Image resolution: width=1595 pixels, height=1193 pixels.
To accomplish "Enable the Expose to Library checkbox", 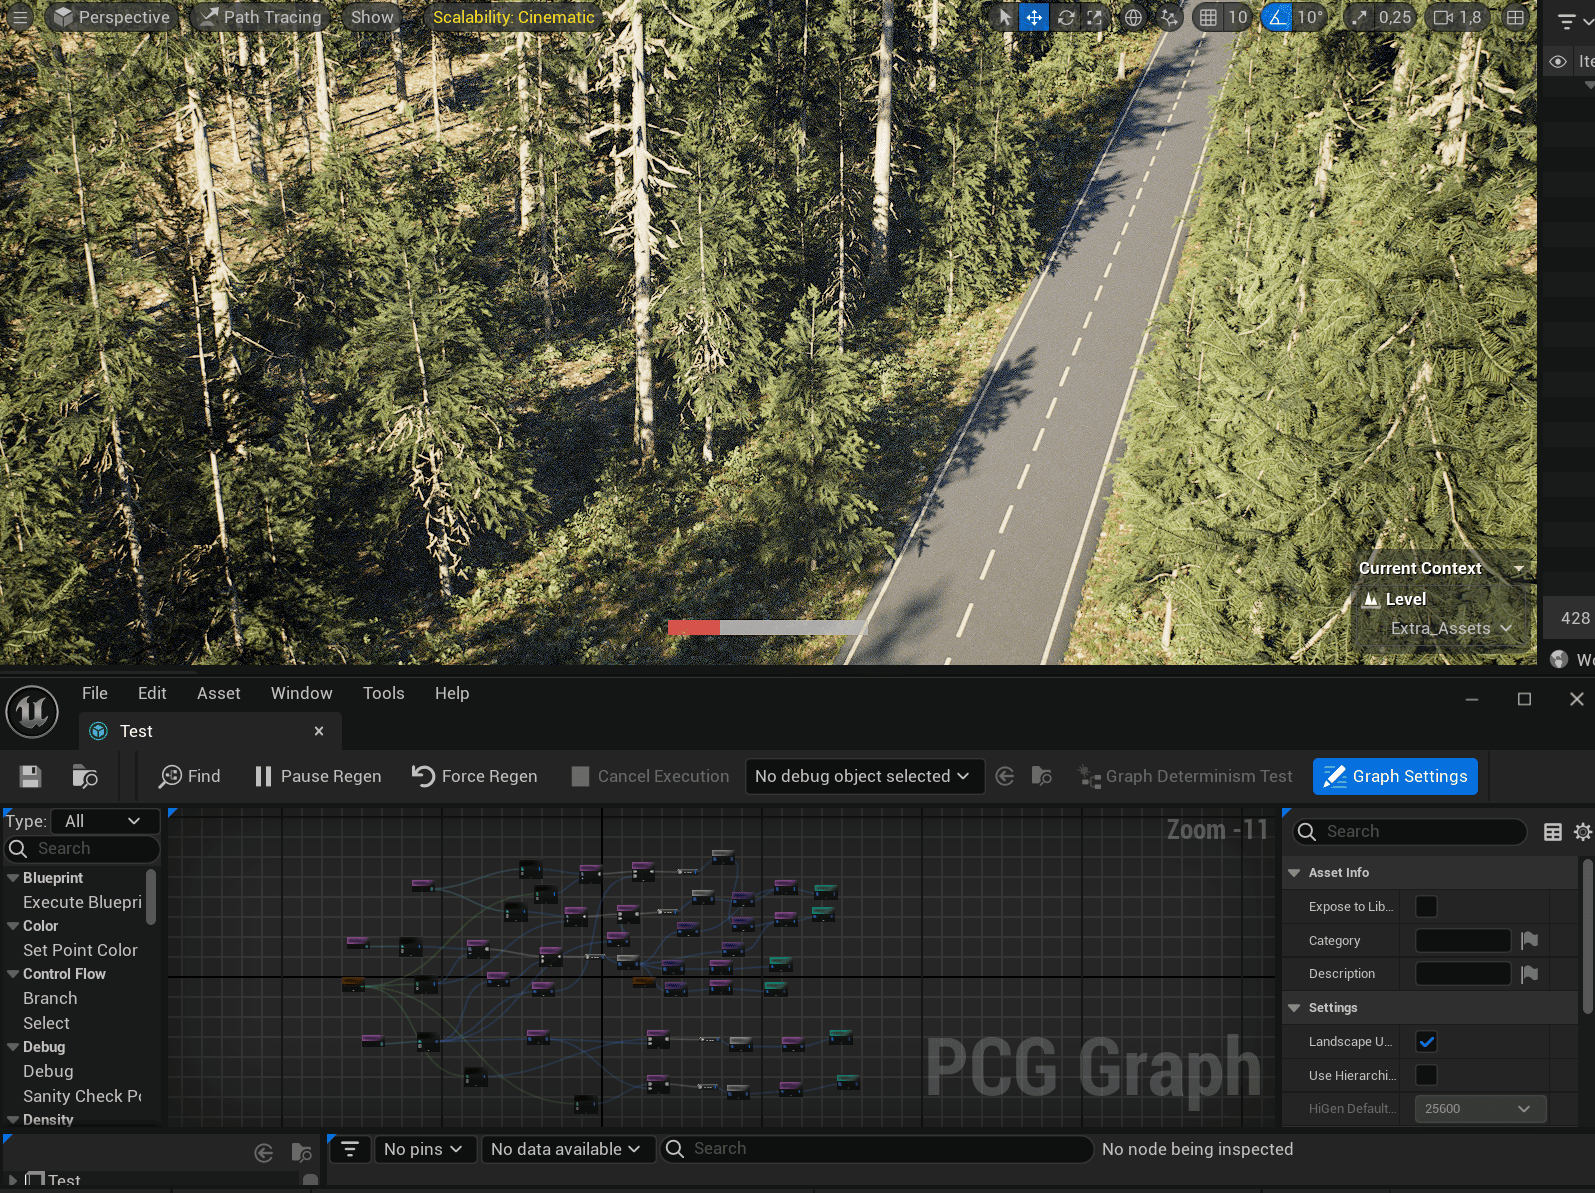I will coord(1427,906).
